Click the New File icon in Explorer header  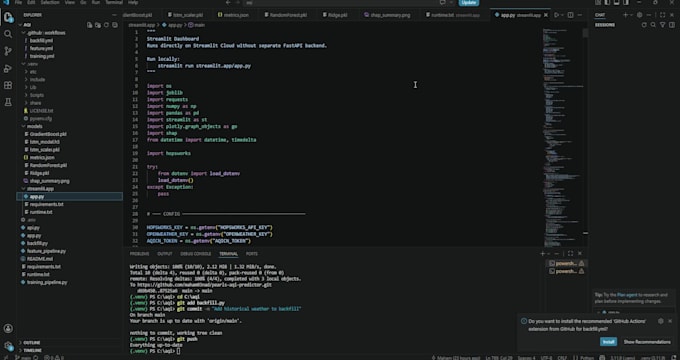coord(89,25)
